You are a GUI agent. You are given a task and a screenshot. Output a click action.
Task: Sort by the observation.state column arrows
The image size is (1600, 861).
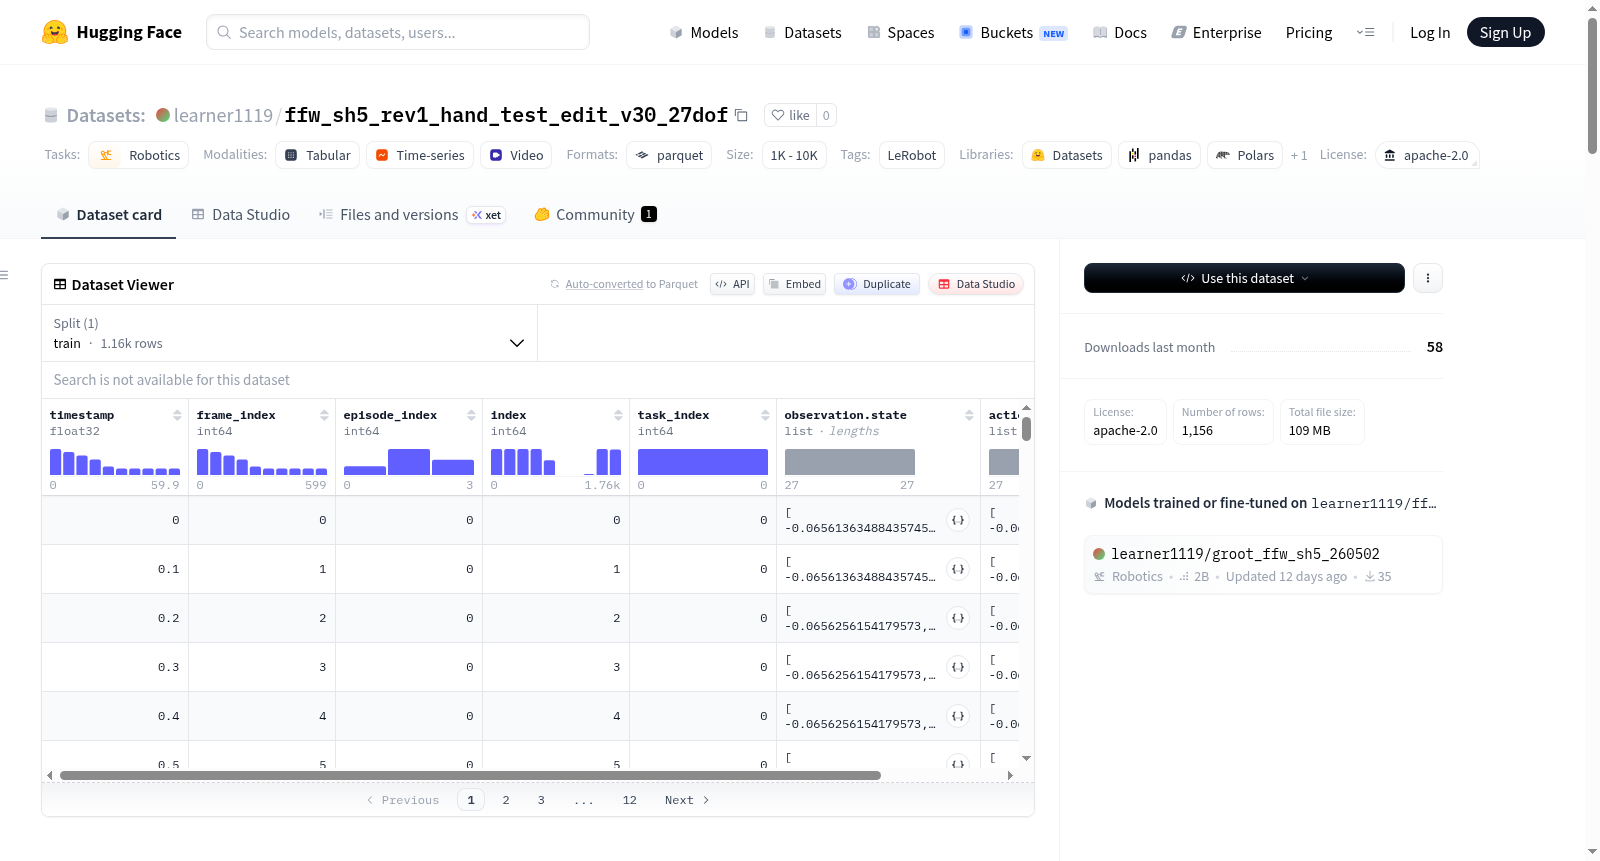[x=969, y=415]
